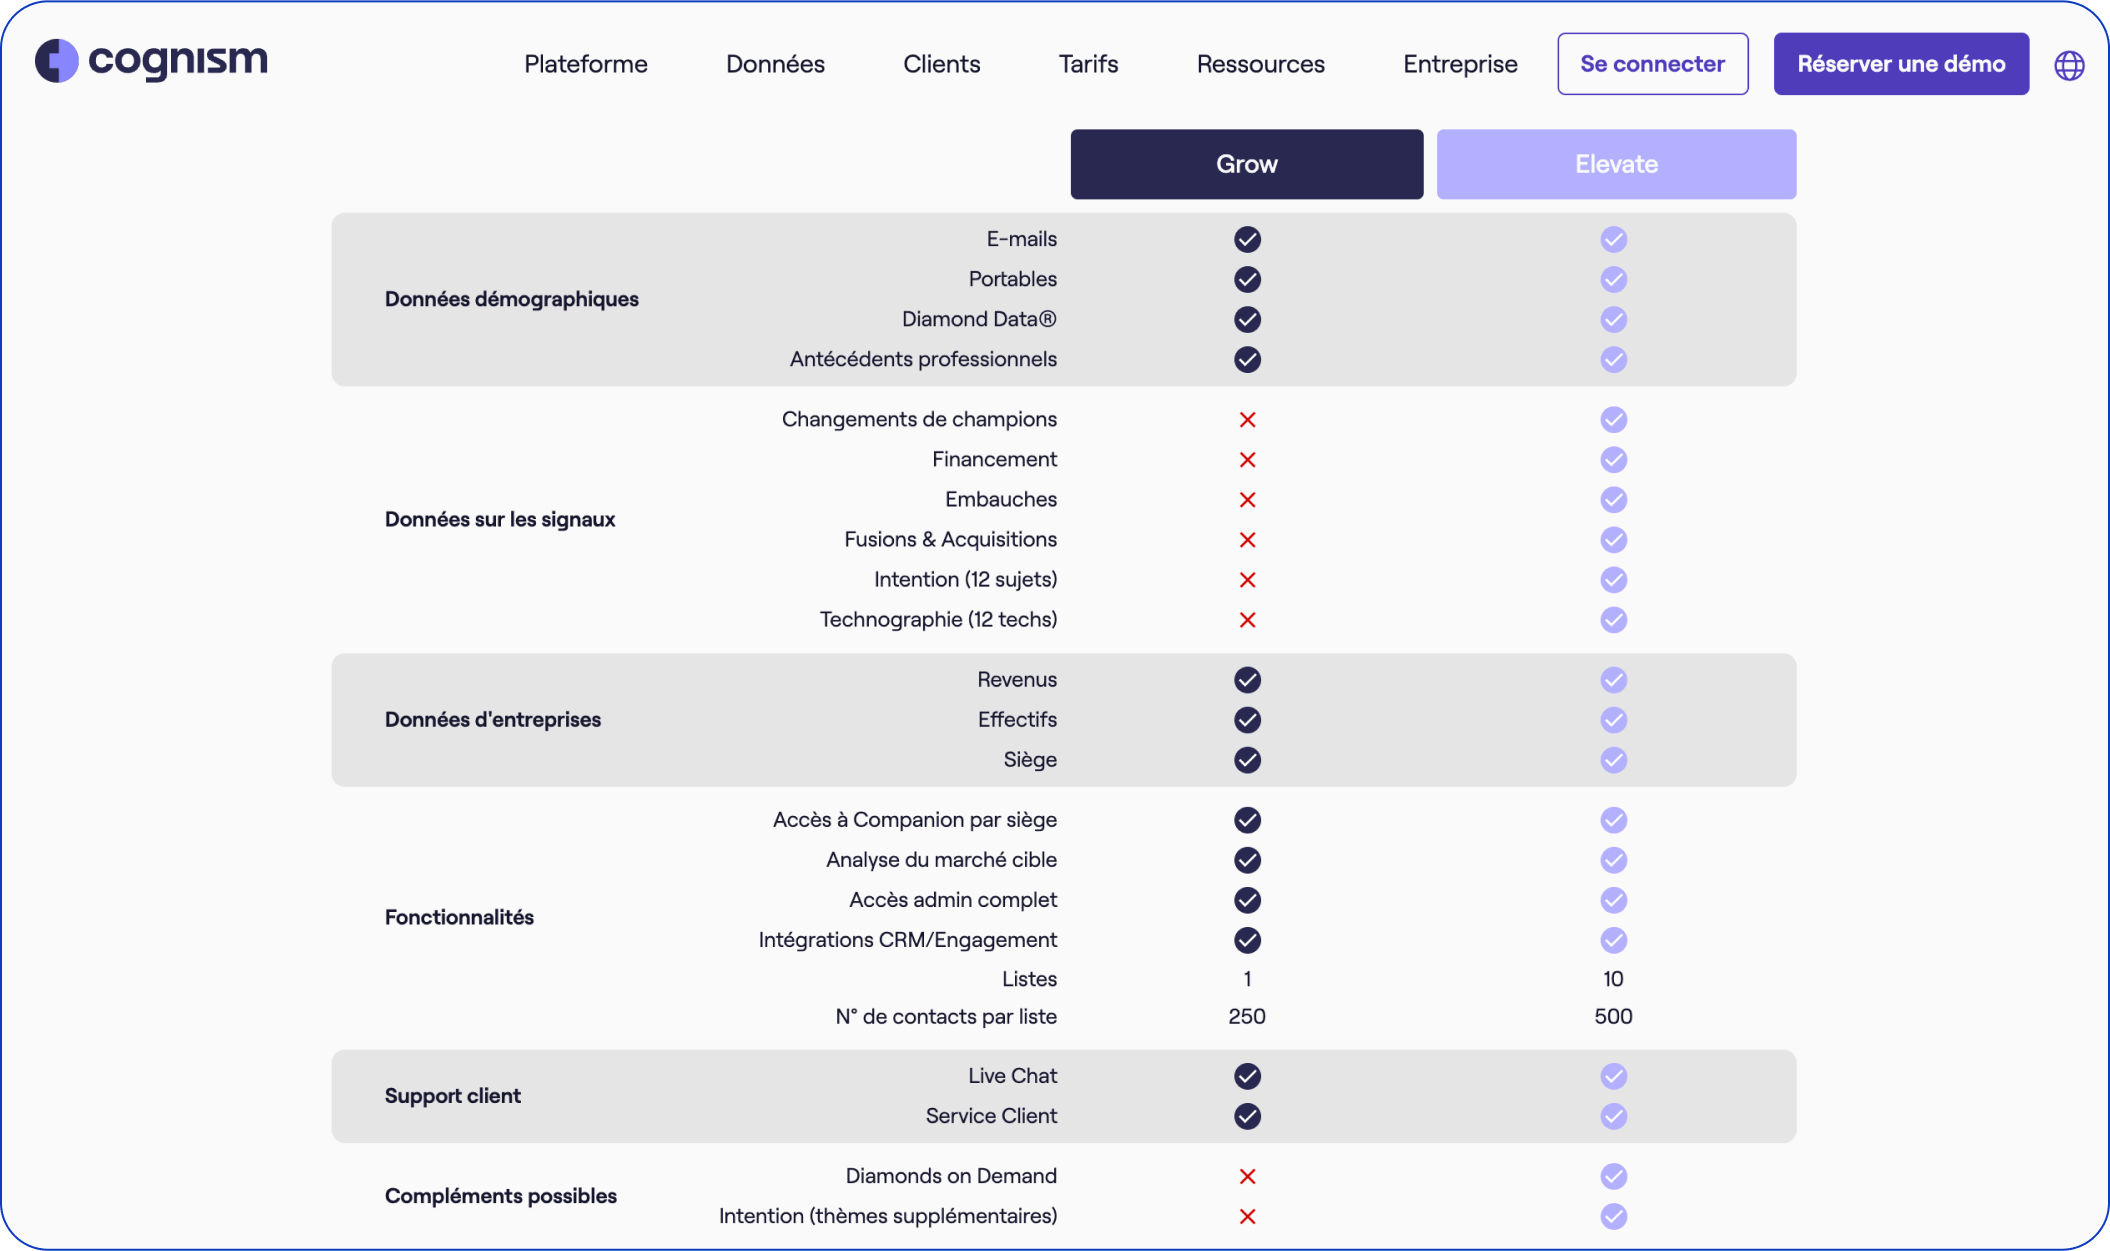Click Grow red X for Intention (thèmes supplémentaires)

click(x=1247, y=1217)
